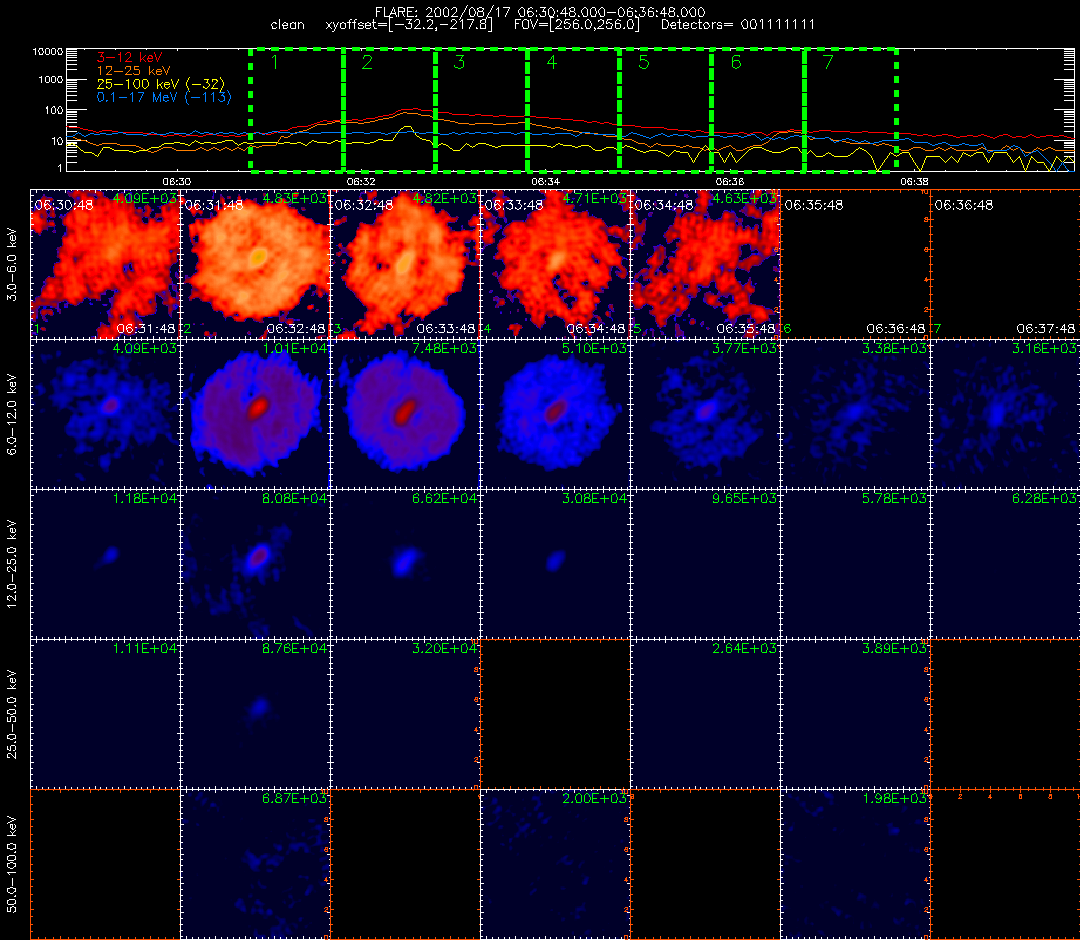Open the 6.0-12.0 keV image labeled 5.10E+03
Screen dimensions: 1080x940
coord(556,414)
